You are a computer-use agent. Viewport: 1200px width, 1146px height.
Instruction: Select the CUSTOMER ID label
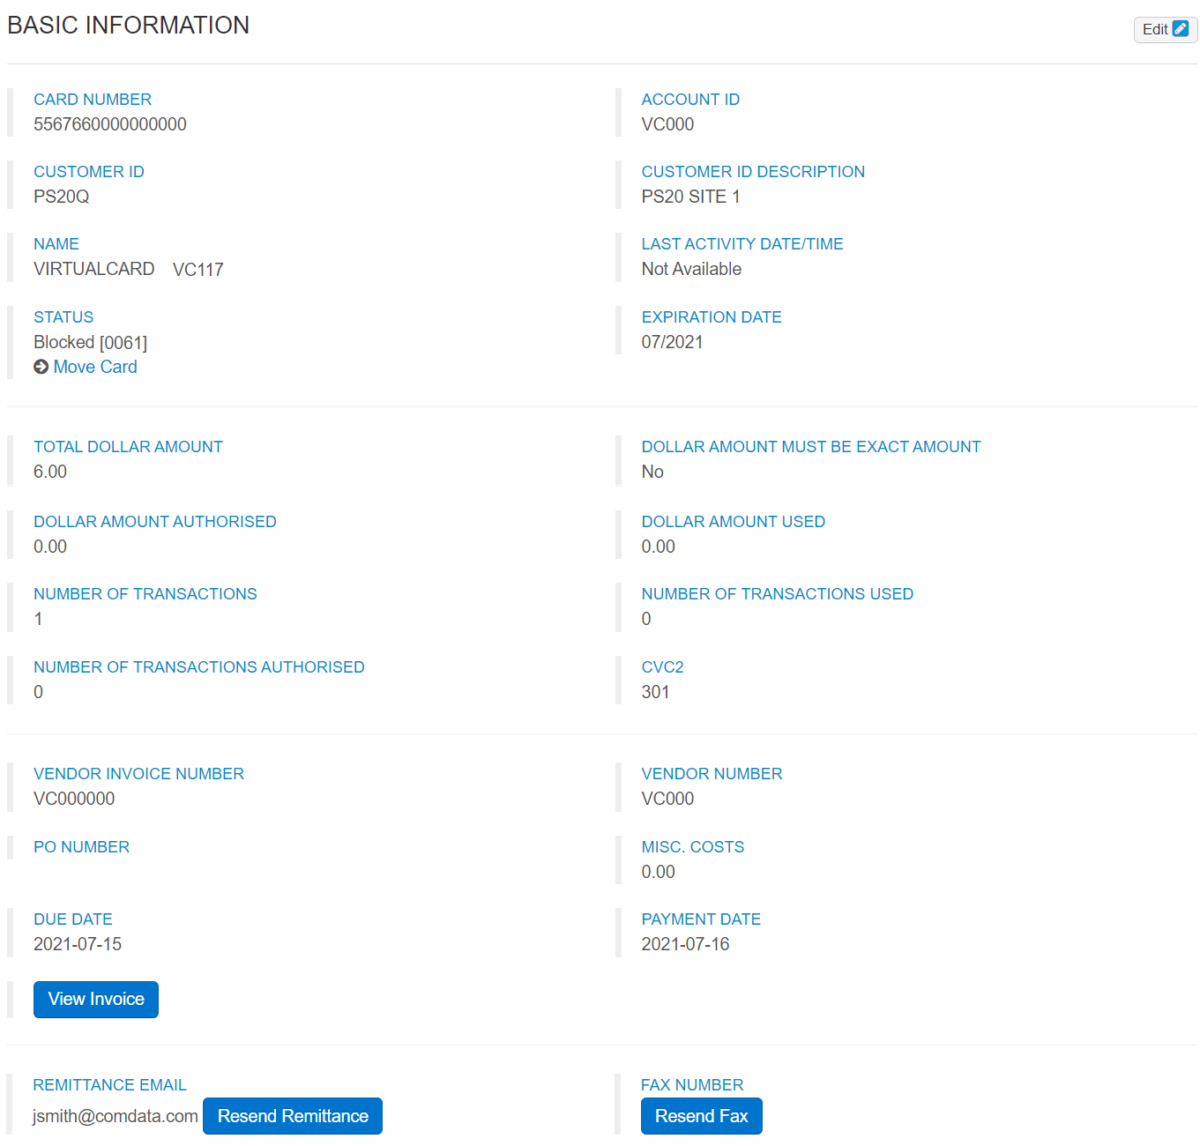[88, 171]
